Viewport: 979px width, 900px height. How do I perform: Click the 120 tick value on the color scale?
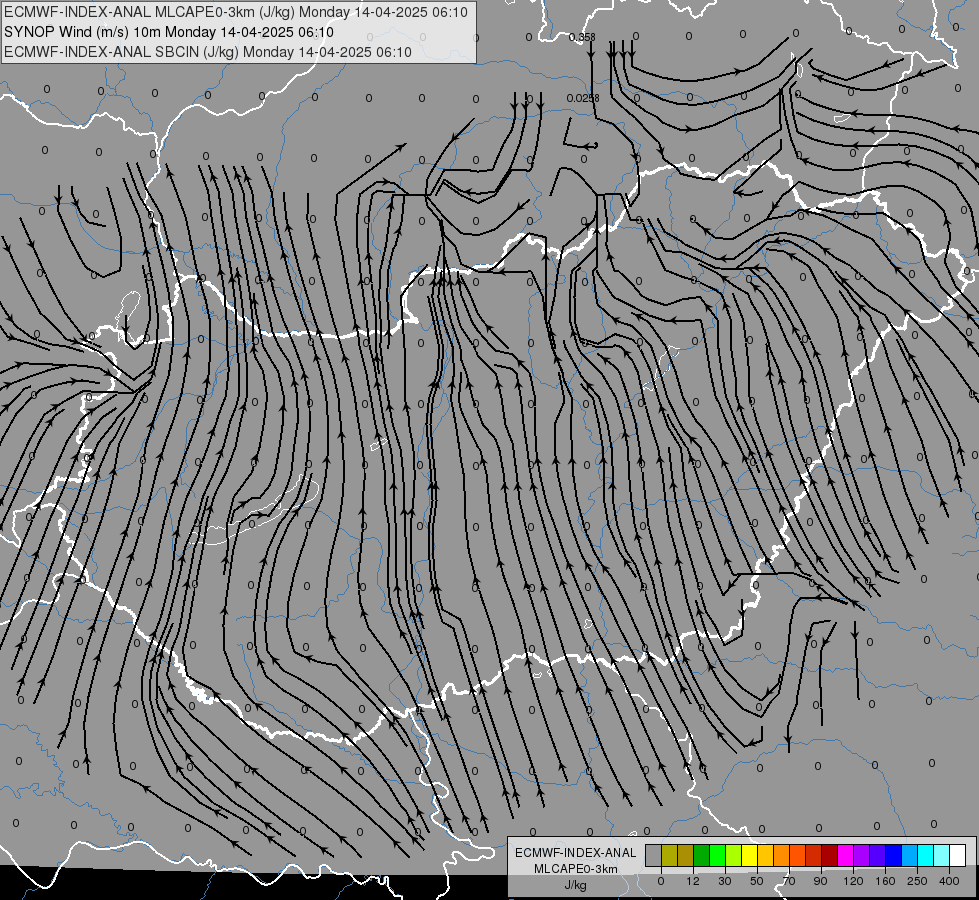click(x=853, y=881)
